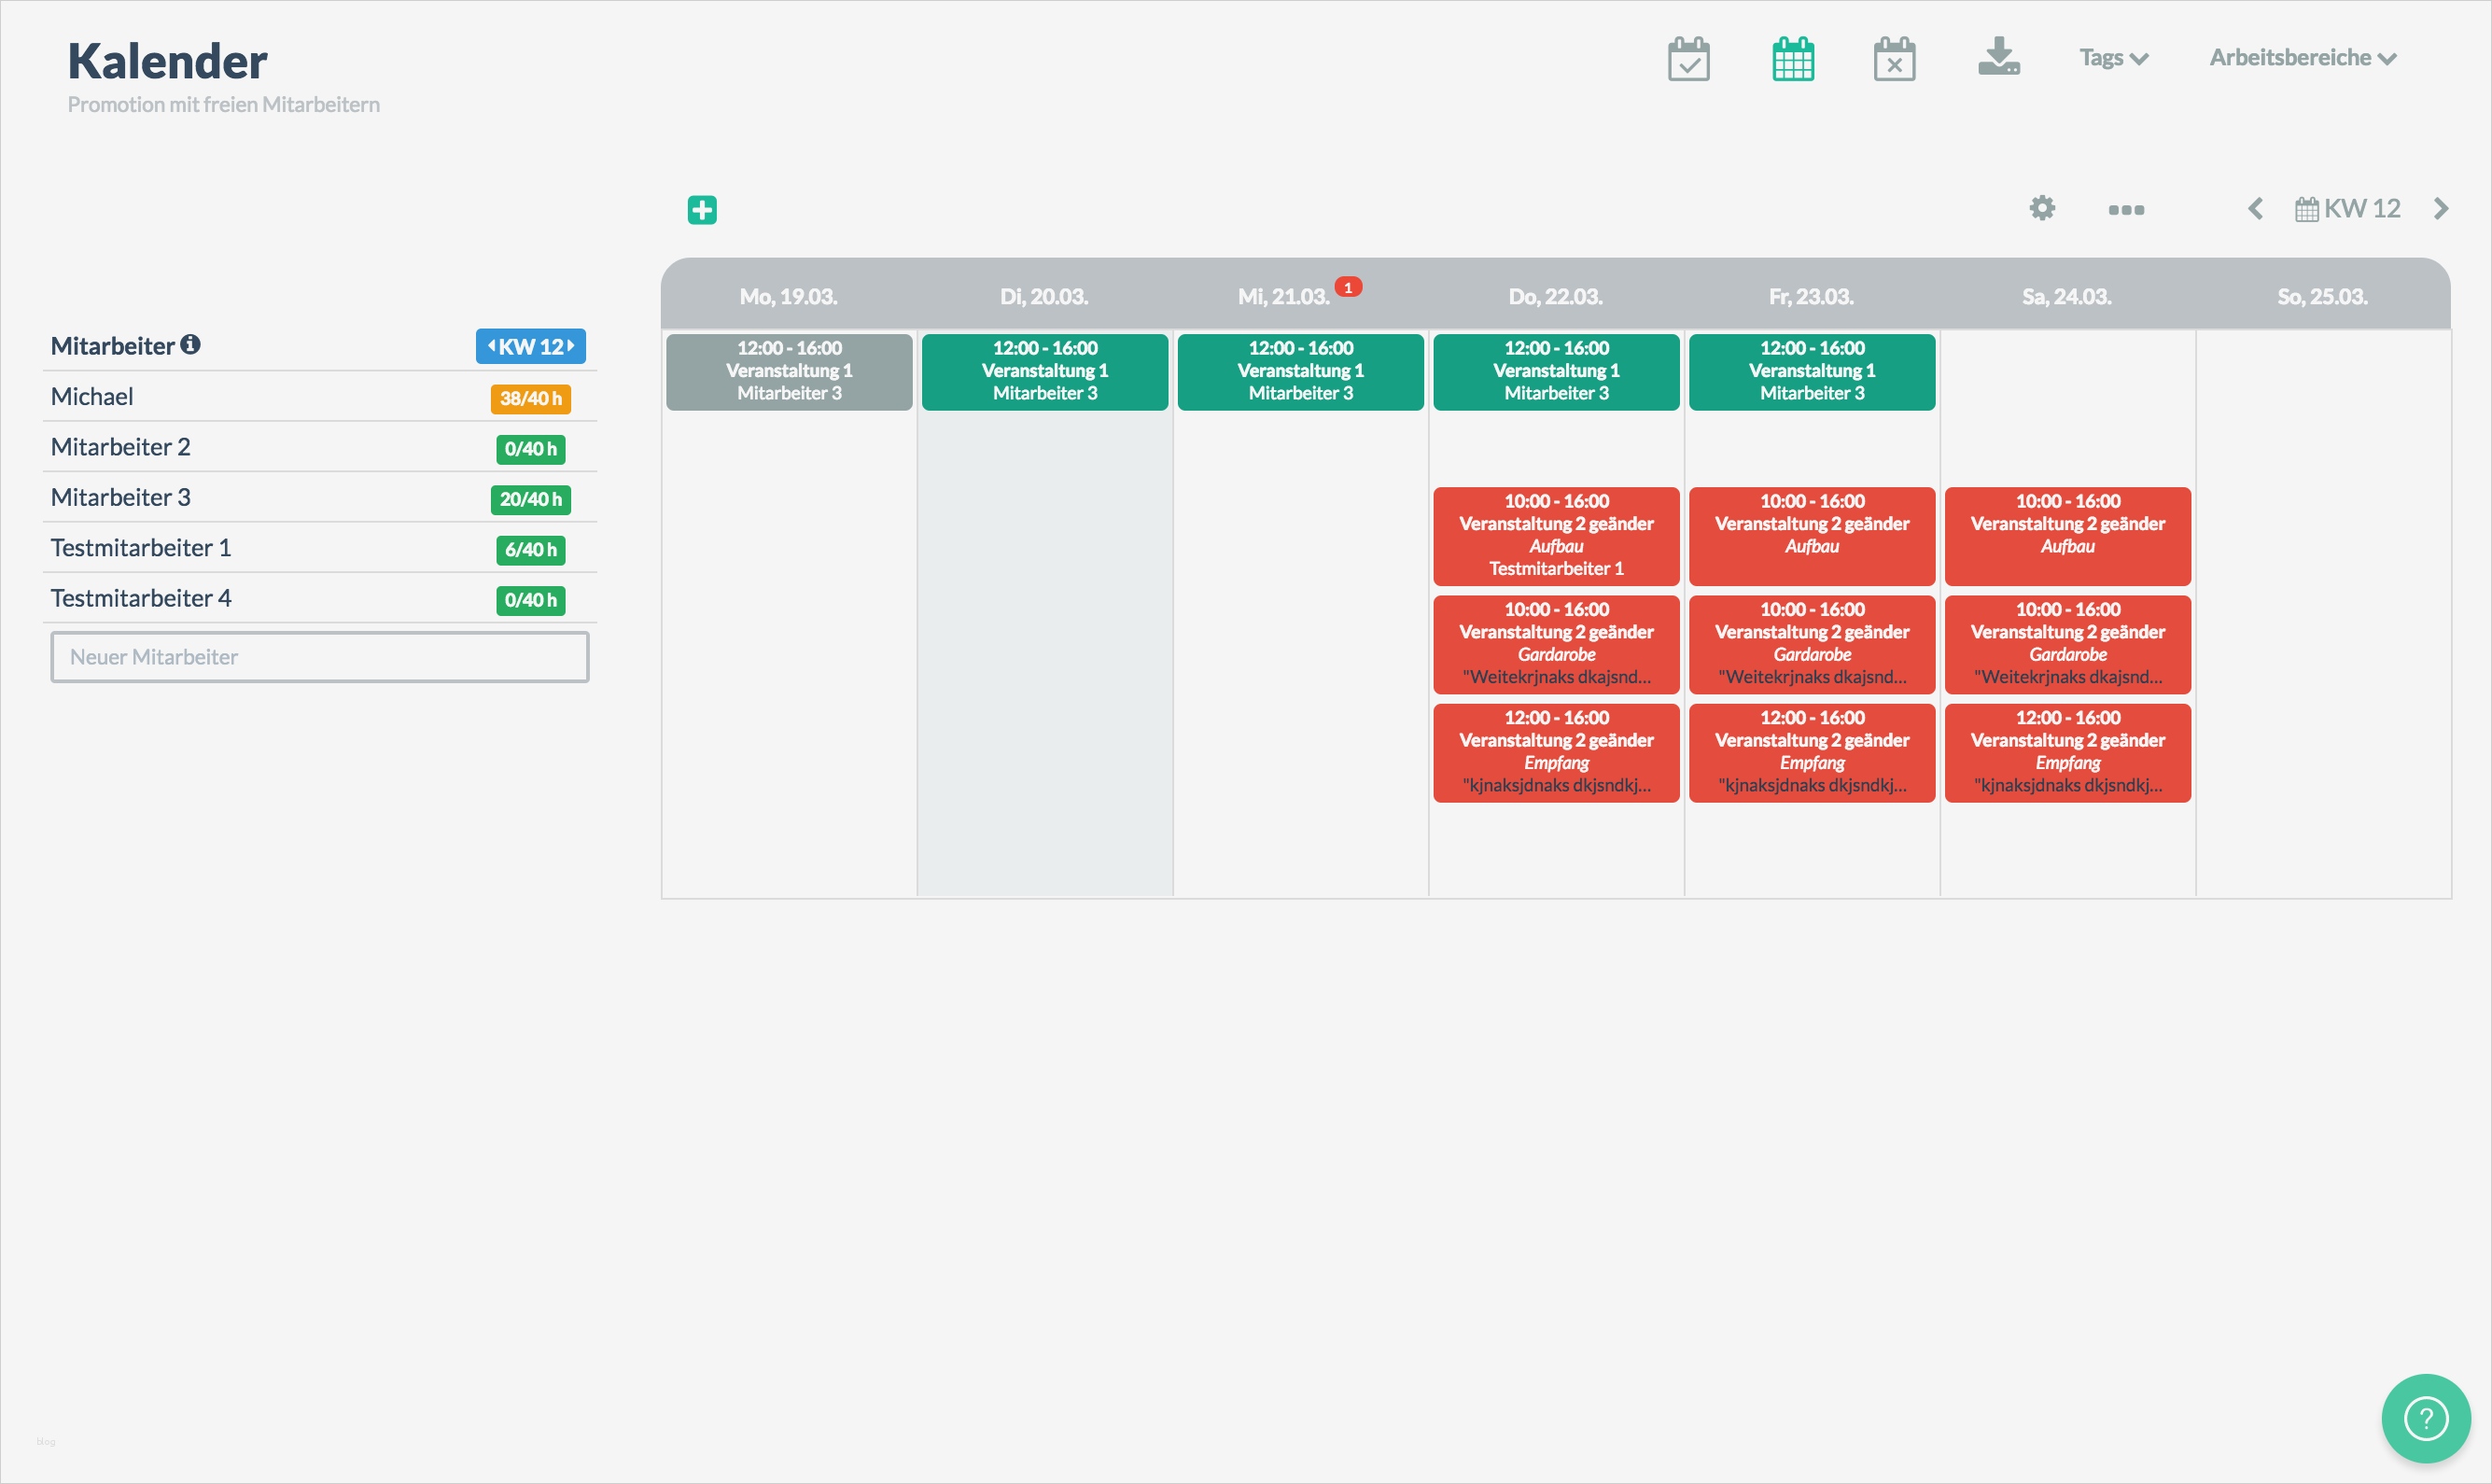Open the three-dots more options menu
Image resolution: width=2492 pixels, height=1484 pixels.
point(2125,210)
